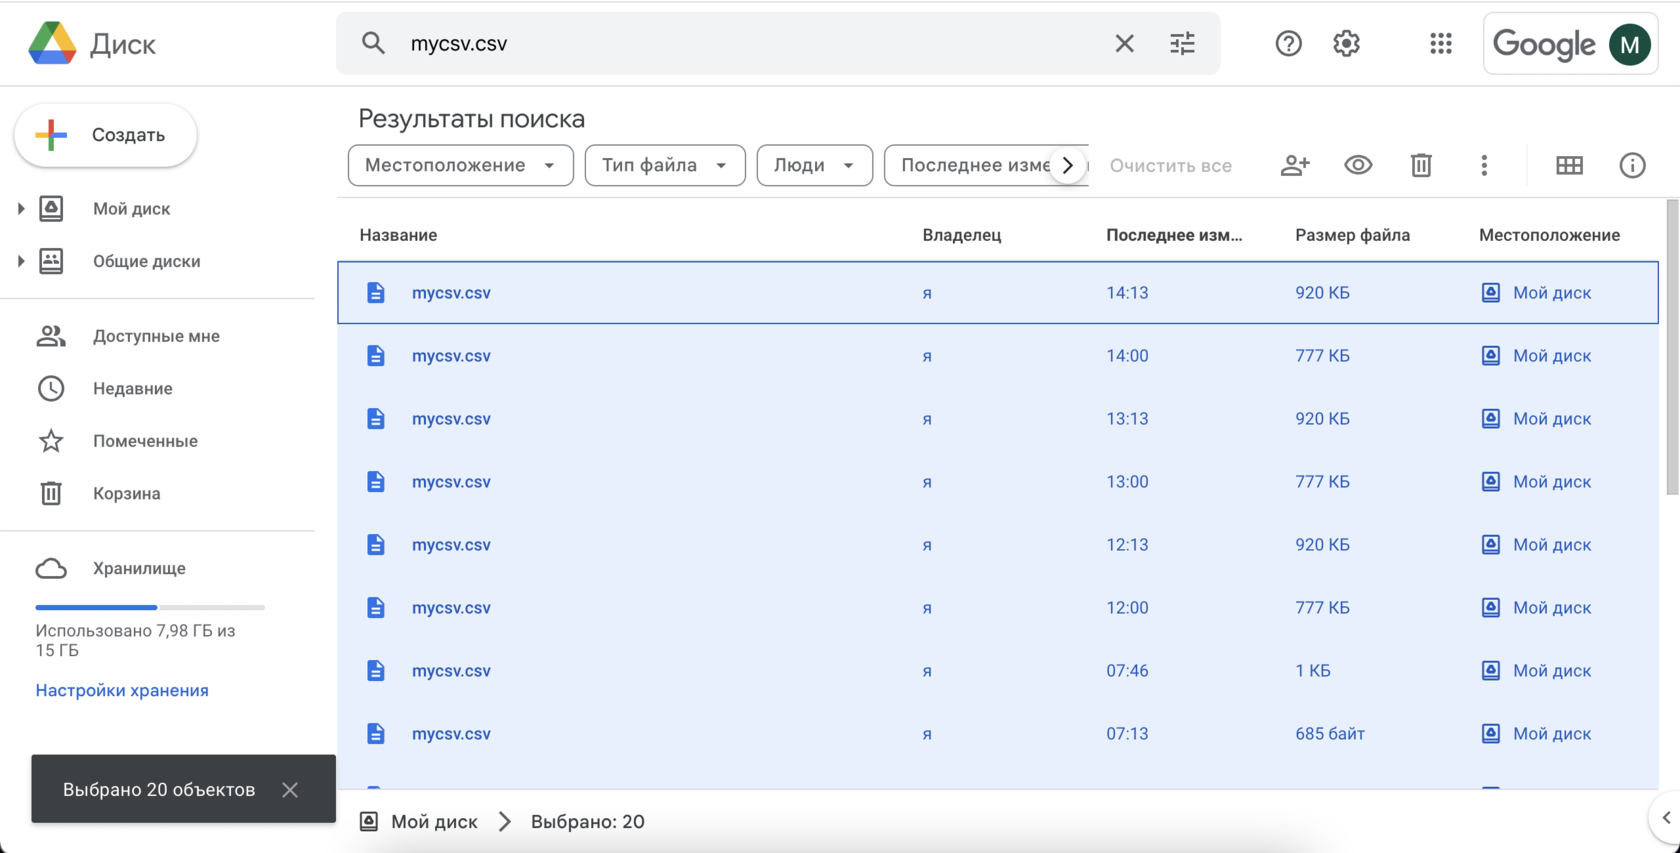Click the My Drive location icon in 14:13 row
The width and height of the screenshot is (1680, 853).
(1490, 292)
